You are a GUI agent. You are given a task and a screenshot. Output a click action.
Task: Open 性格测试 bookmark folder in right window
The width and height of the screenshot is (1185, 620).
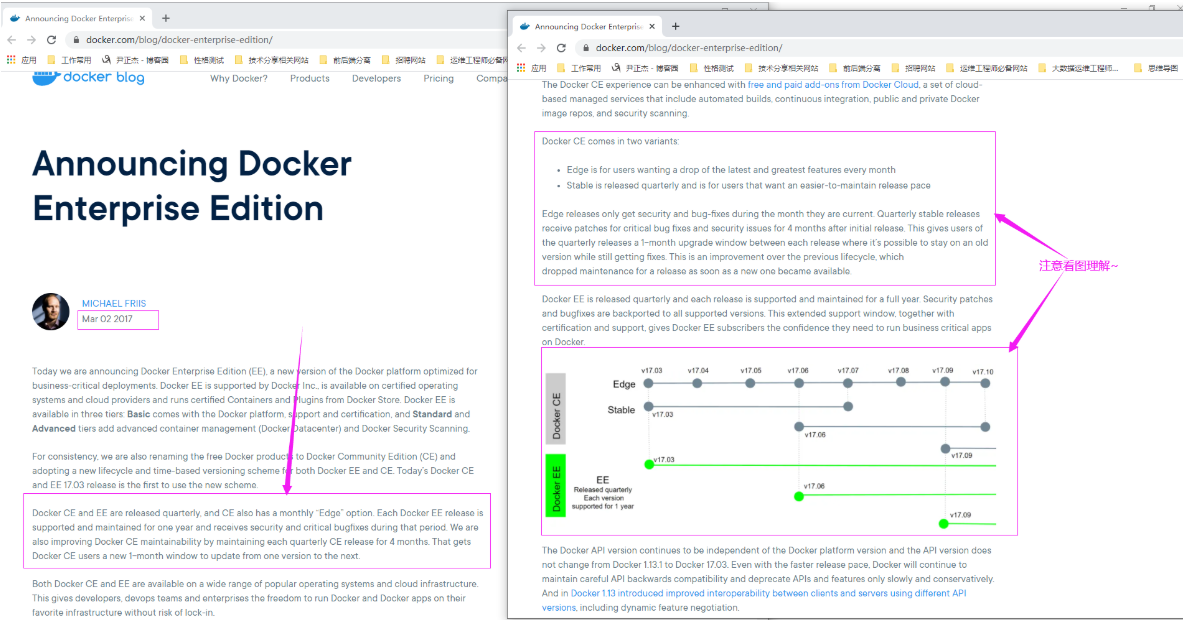(712, 68)
